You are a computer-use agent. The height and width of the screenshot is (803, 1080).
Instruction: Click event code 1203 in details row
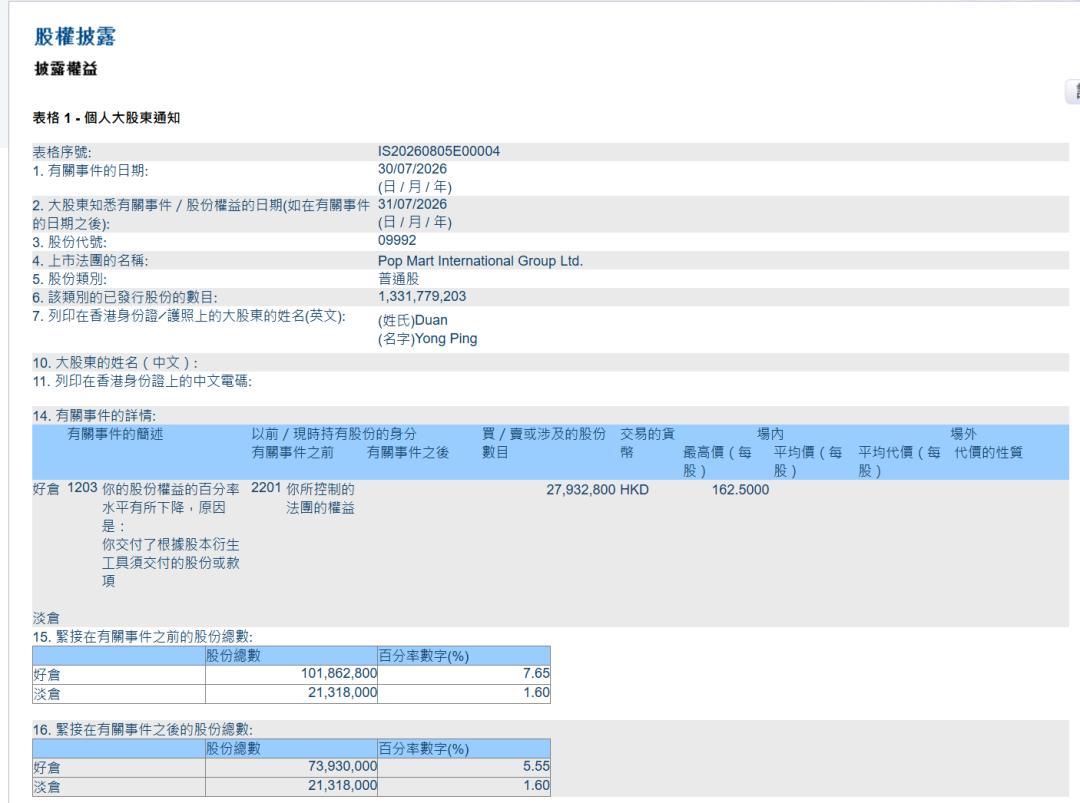82,488
